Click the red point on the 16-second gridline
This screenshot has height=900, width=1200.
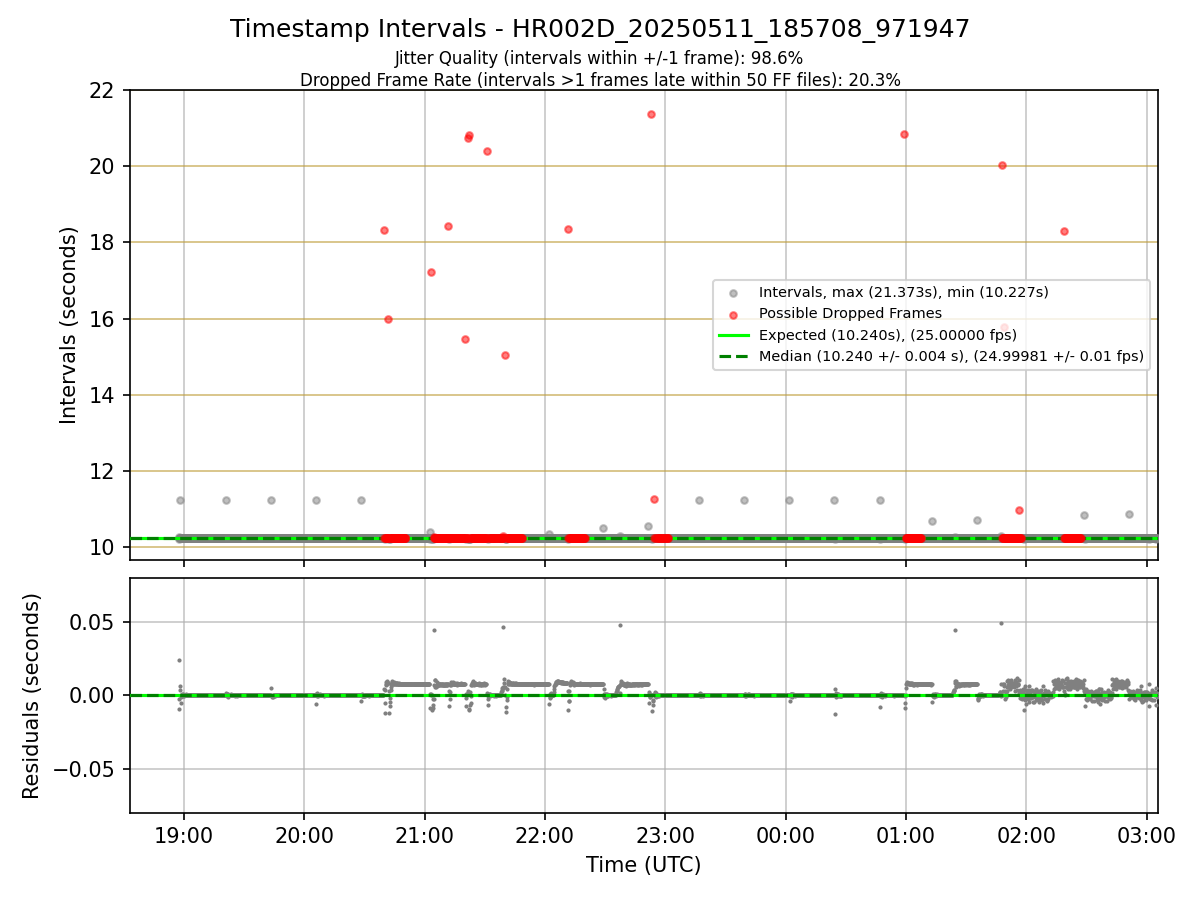click(388, 319)
